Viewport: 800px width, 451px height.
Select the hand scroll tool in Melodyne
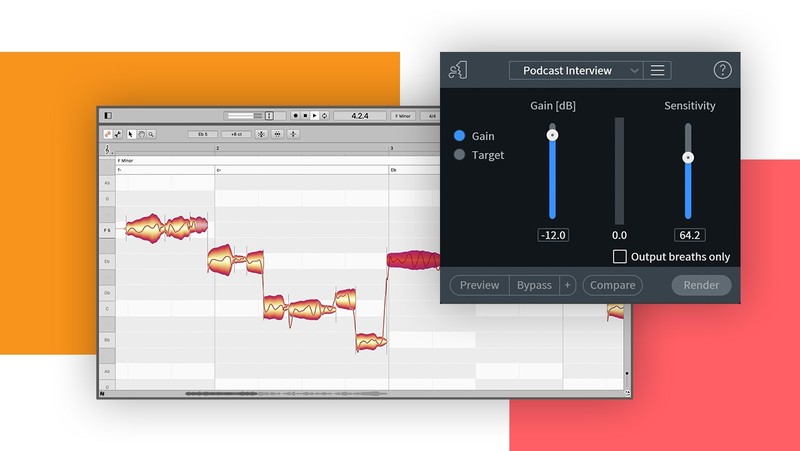[x=141, y=134]
